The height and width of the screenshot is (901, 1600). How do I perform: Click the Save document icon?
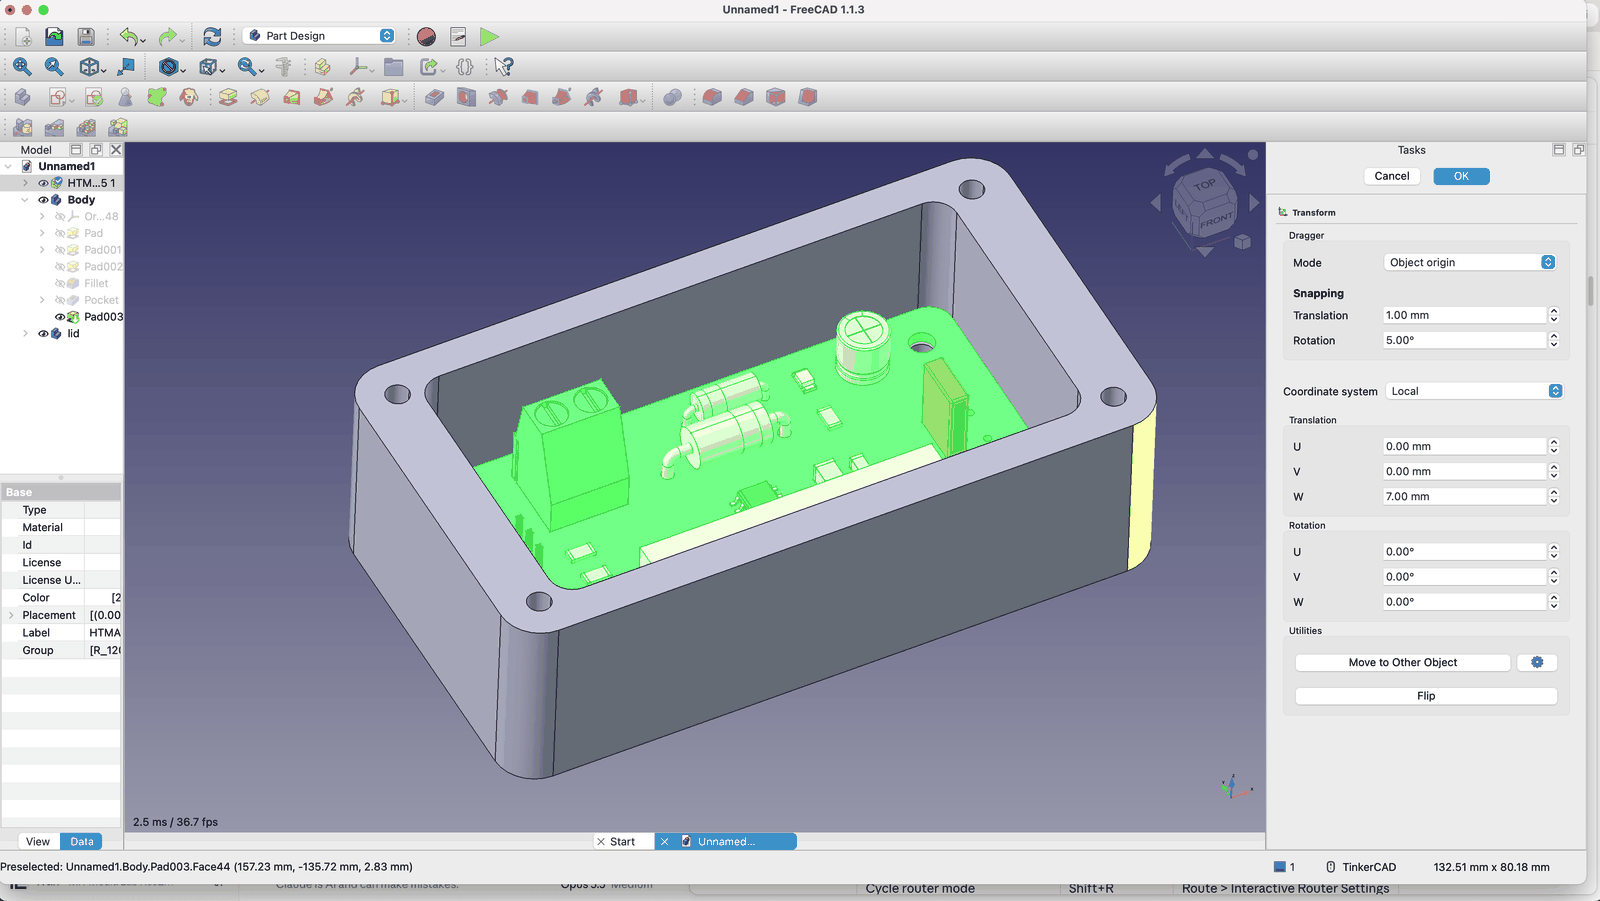click(x=86, y=36)
